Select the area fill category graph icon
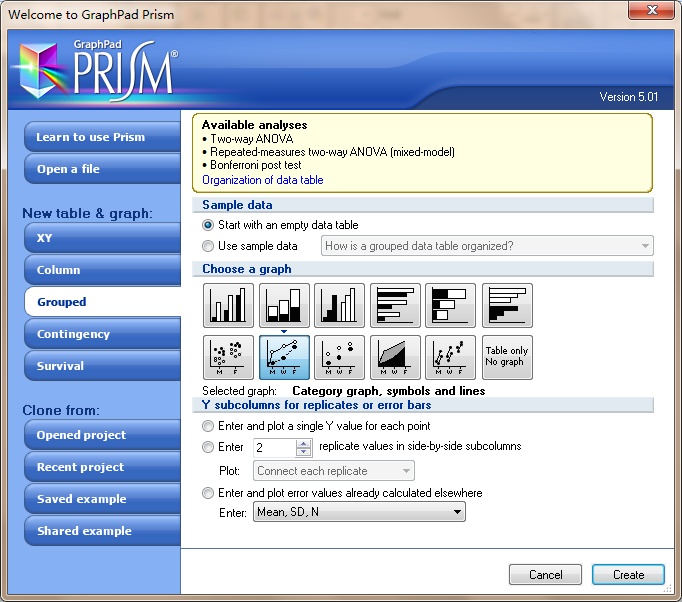This screenshot has height=602, width=682. pos(395,357)
